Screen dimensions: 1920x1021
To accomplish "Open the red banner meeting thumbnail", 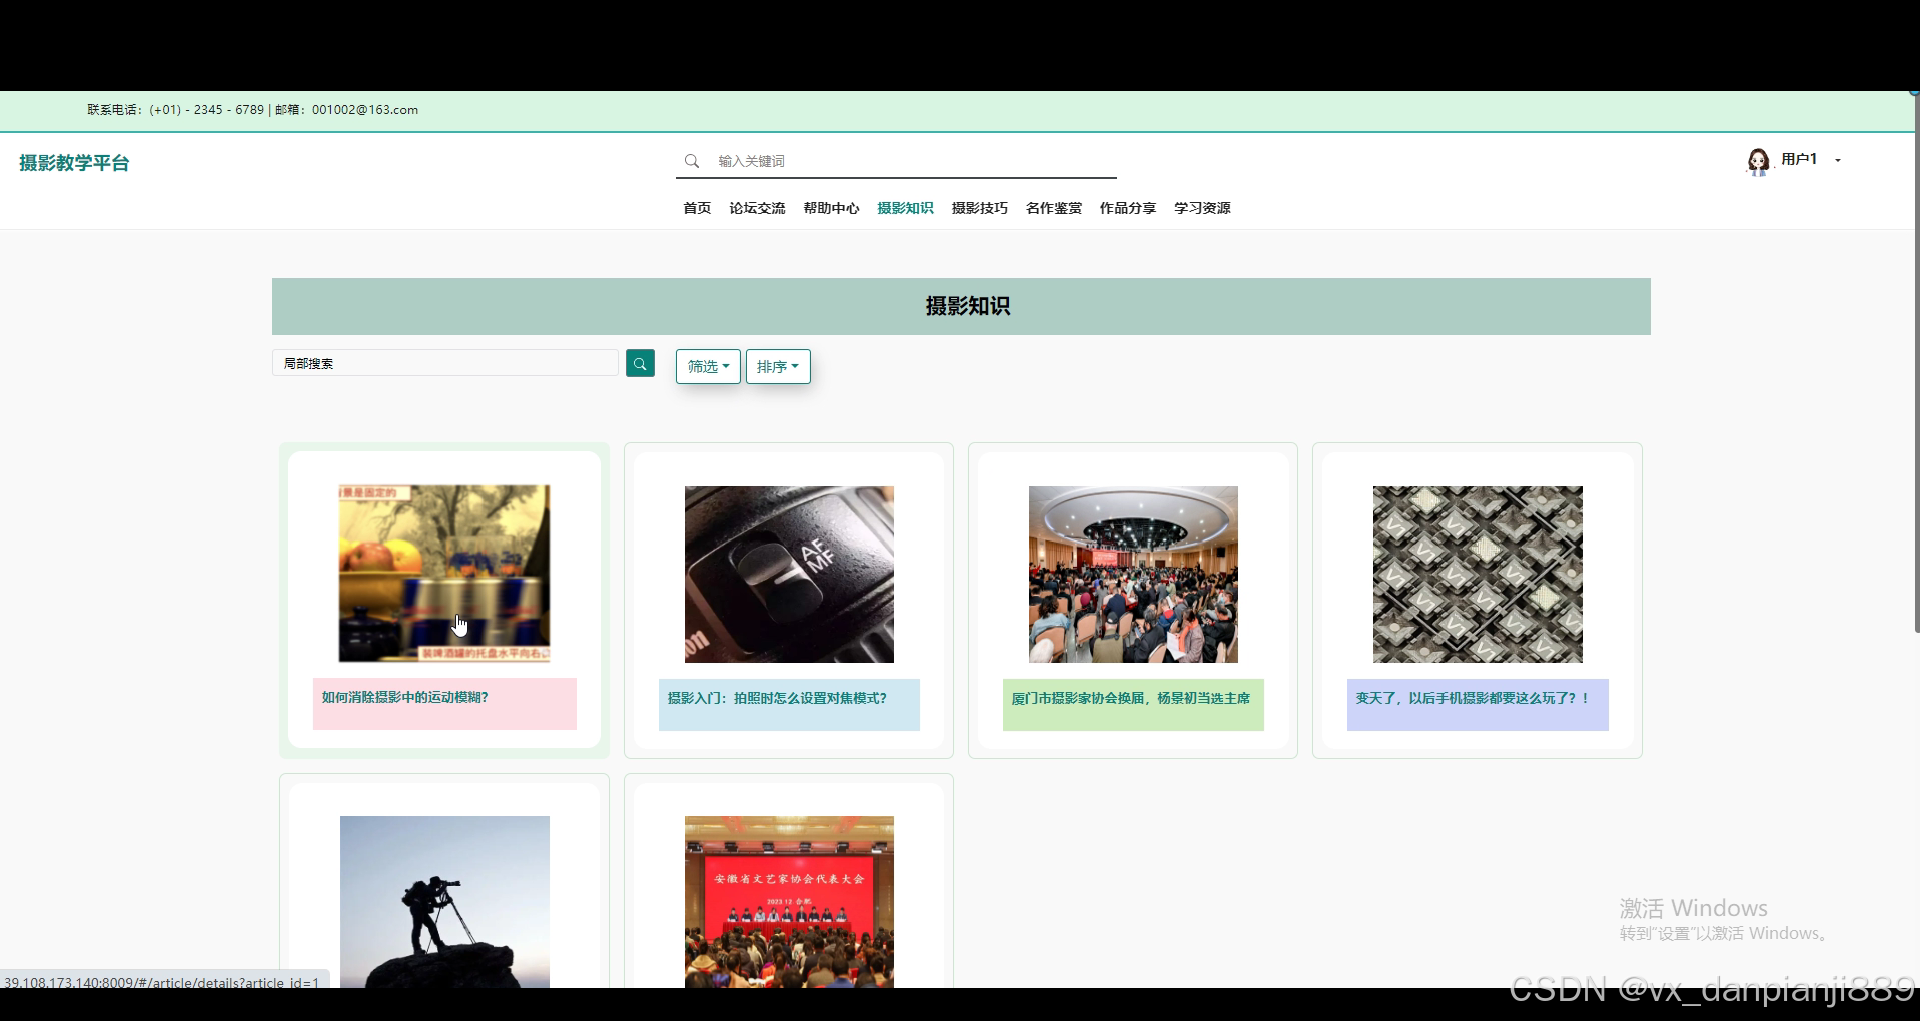I will tap(789, 902).
